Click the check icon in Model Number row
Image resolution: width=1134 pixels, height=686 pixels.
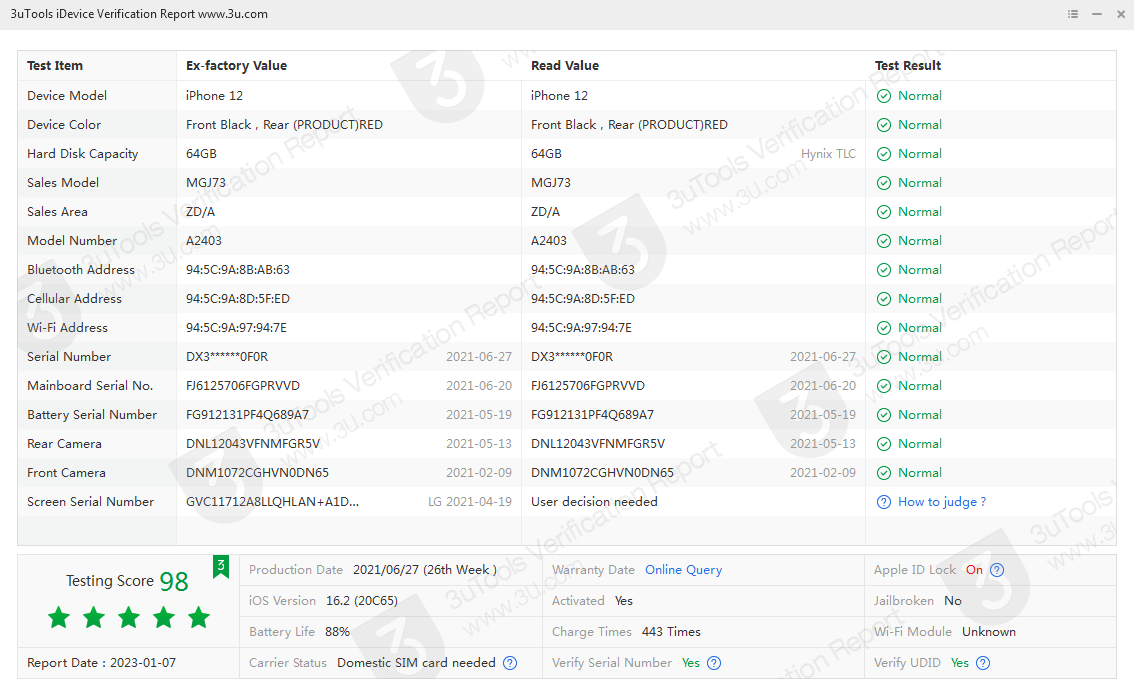884,241
